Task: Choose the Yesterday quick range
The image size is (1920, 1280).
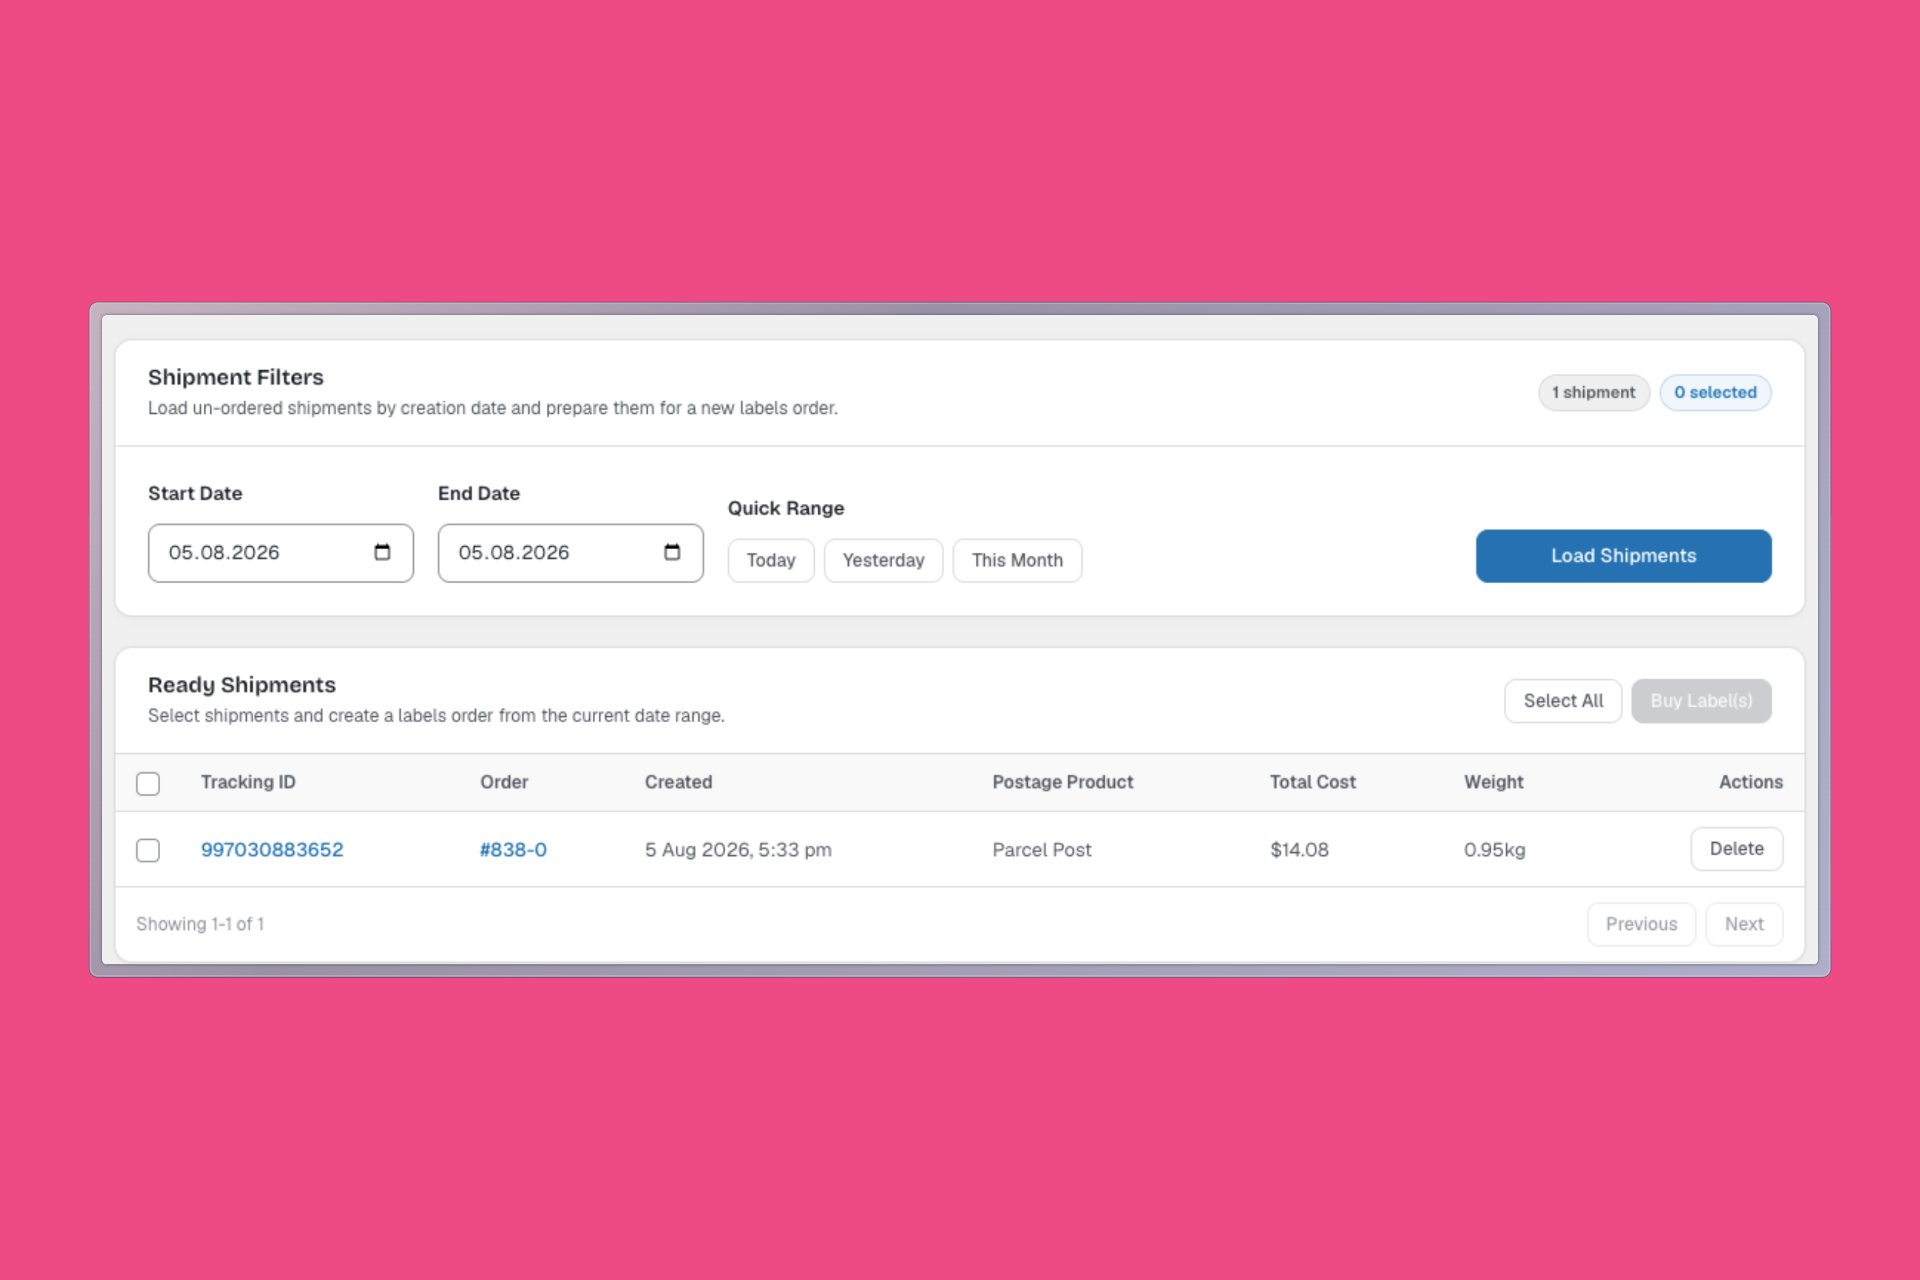Action: (883, 560)
